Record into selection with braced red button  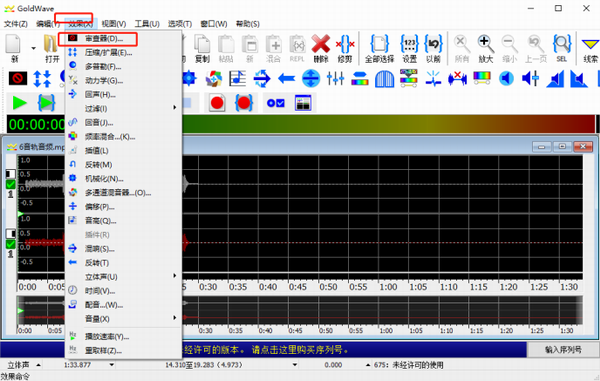point(244,103)
